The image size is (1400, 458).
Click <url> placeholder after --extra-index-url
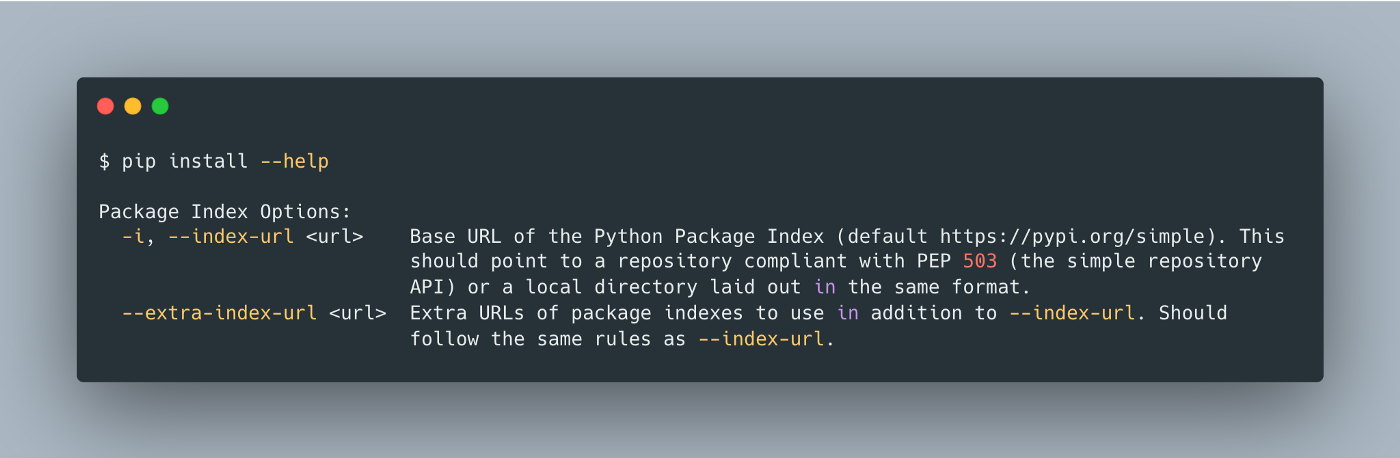point(357,313)
